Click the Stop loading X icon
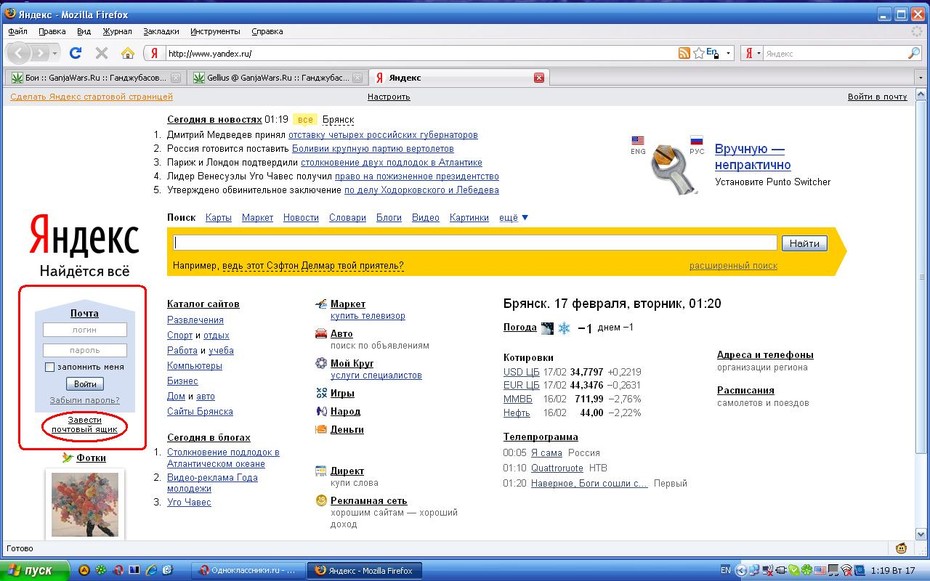This screenshot has height=581, width=930. [101, 53]
